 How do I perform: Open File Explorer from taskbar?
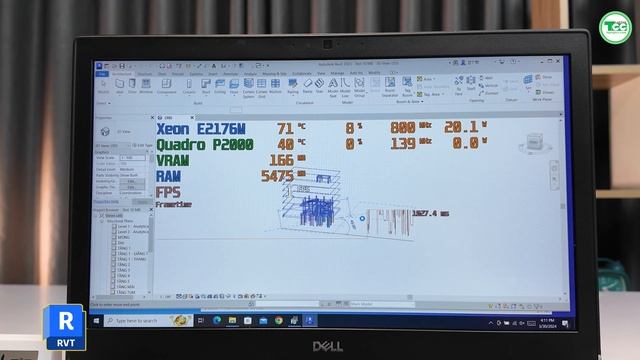click(x=232, y=320)
